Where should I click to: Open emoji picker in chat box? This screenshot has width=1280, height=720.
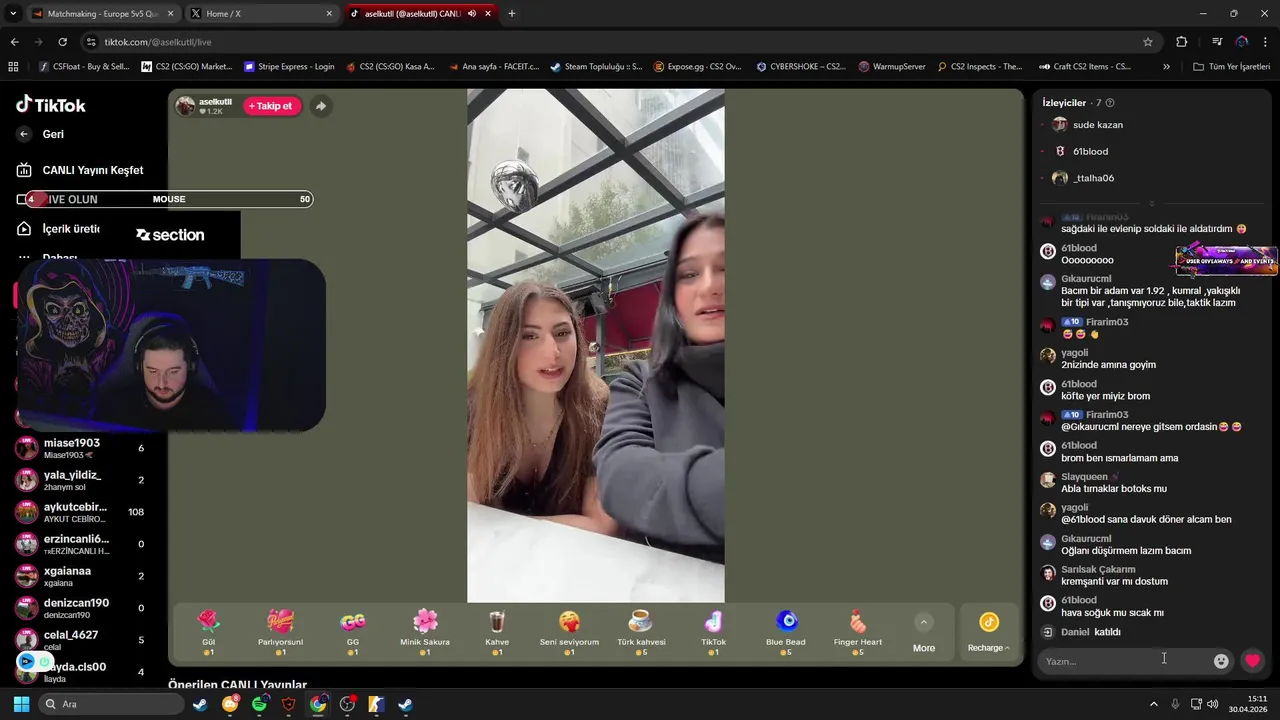click(x=1221, y=661)
